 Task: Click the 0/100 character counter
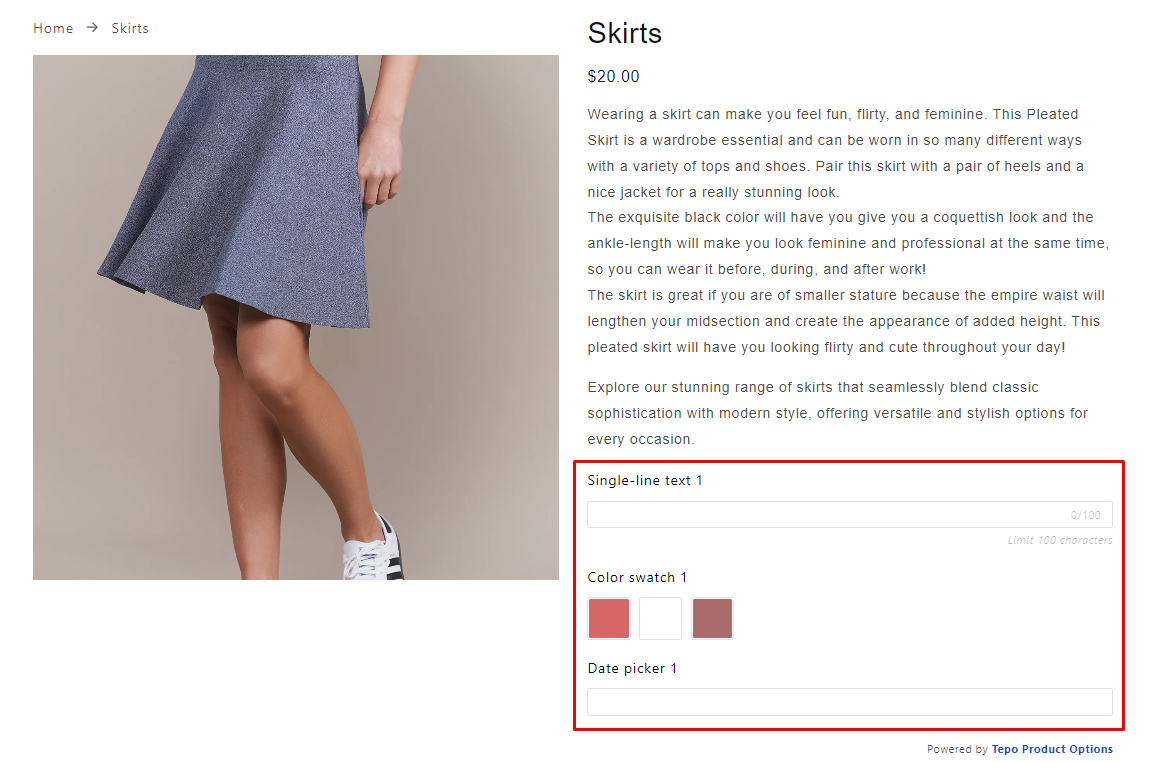[x=1086, y=515]
